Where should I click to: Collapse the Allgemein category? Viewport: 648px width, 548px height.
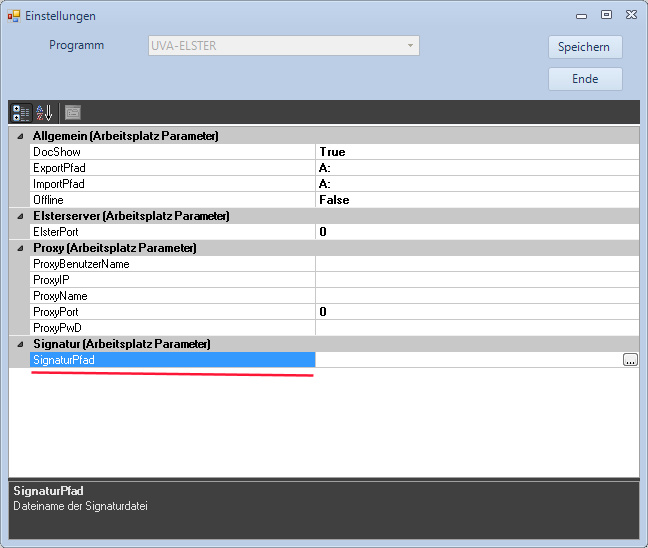click(20, 136)
